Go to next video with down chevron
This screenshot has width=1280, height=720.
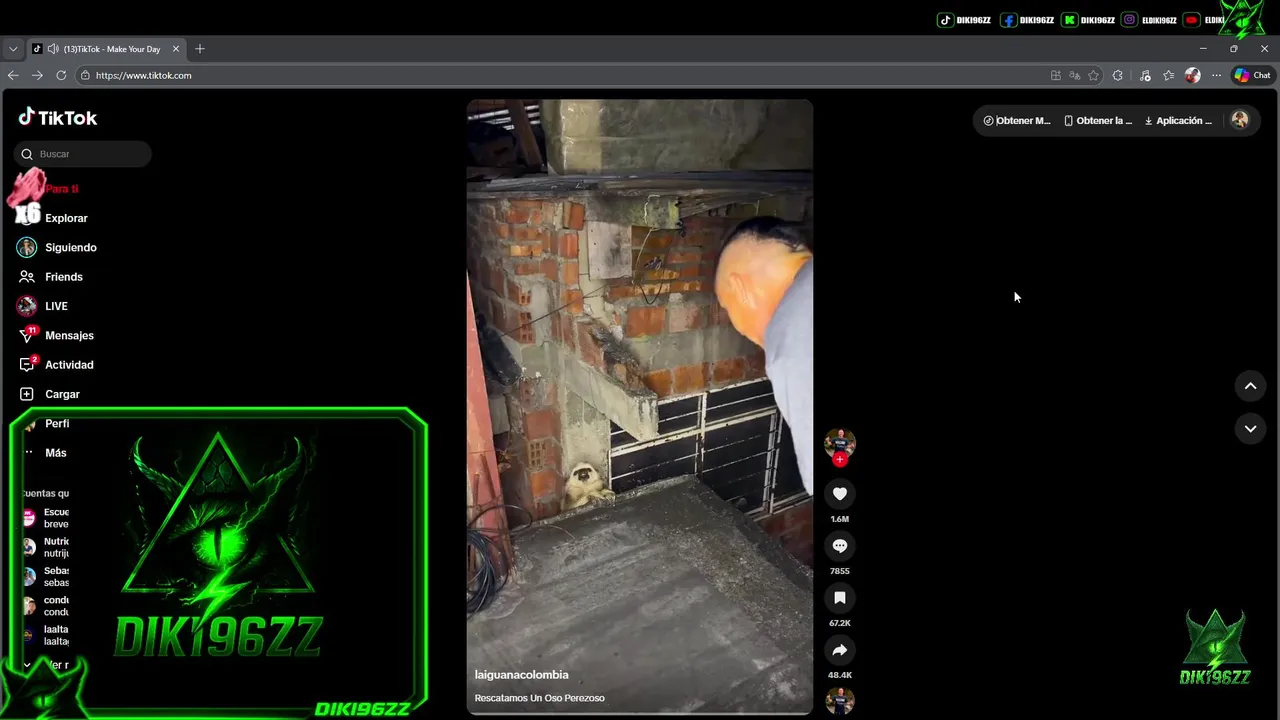[x=1250, y=428]
